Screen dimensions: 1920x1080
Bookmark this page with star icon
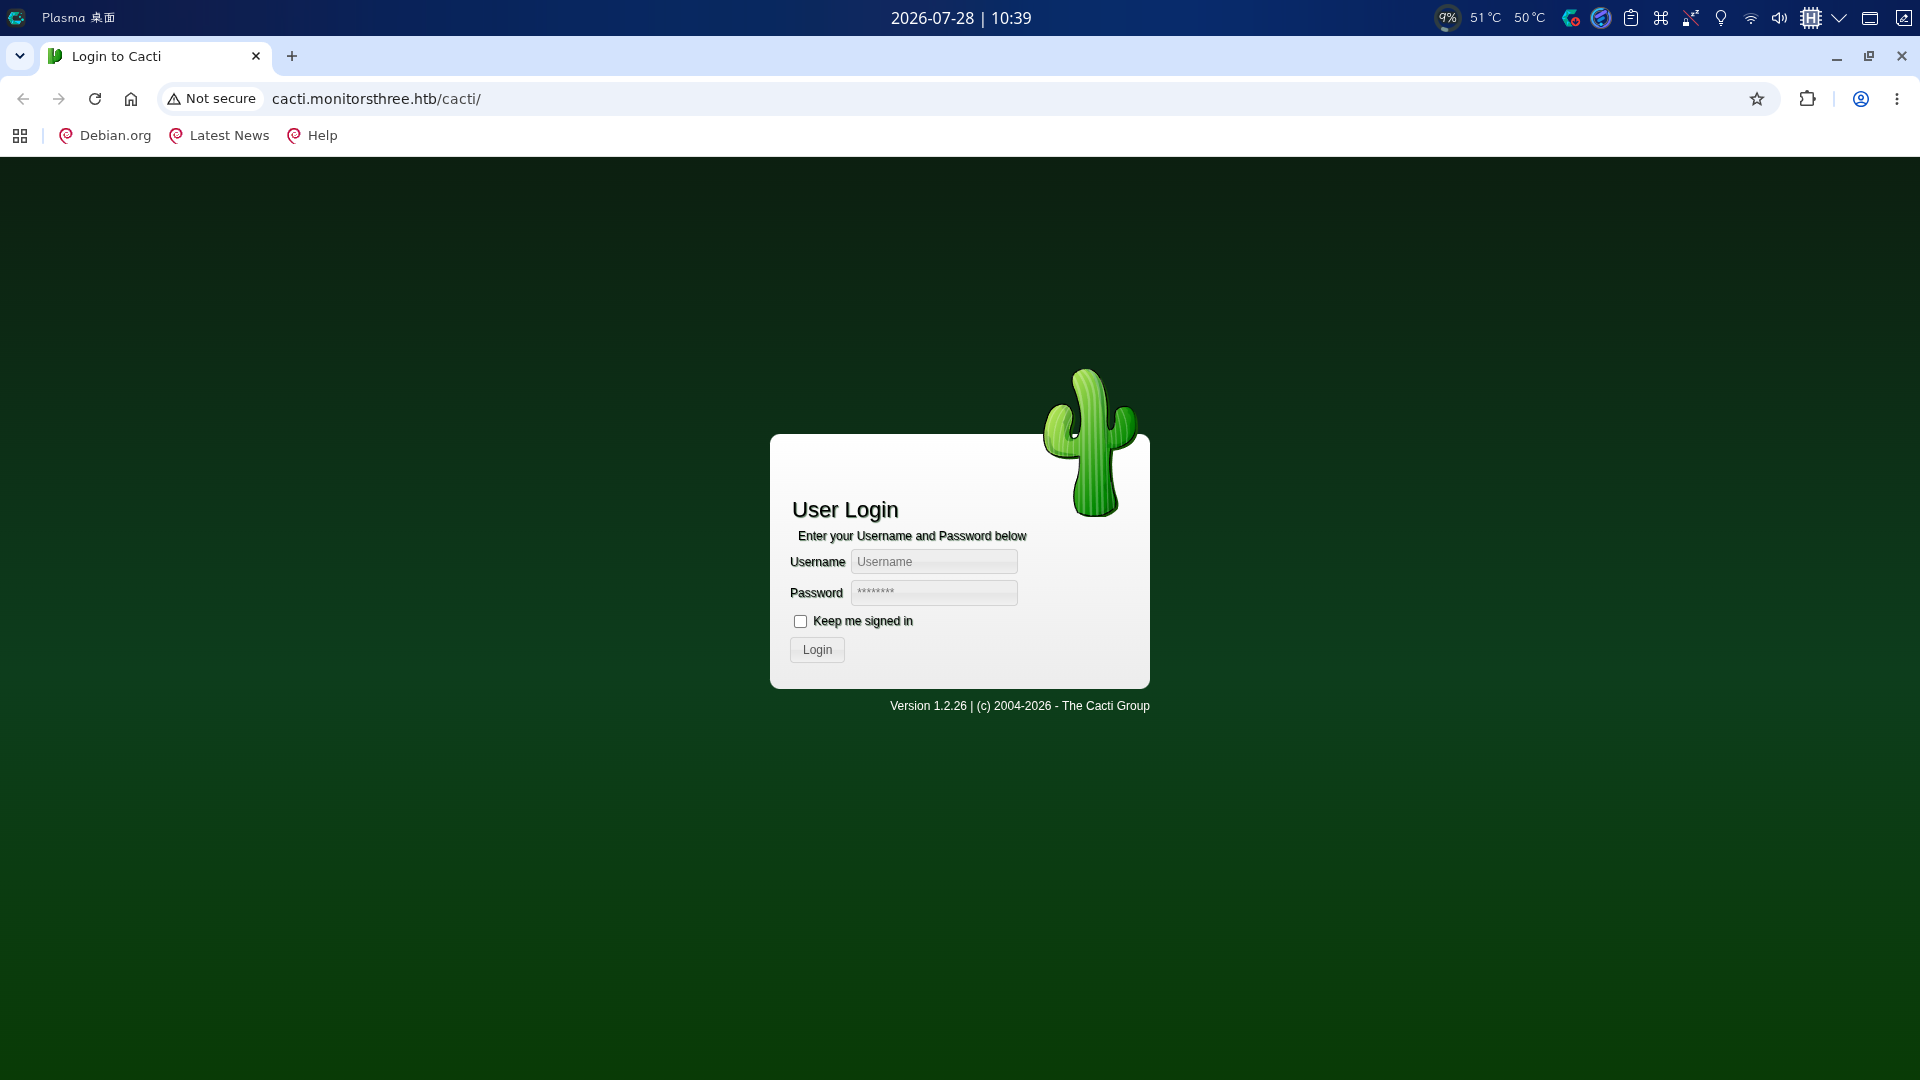pyautogui.click(x=1757, y=99)
